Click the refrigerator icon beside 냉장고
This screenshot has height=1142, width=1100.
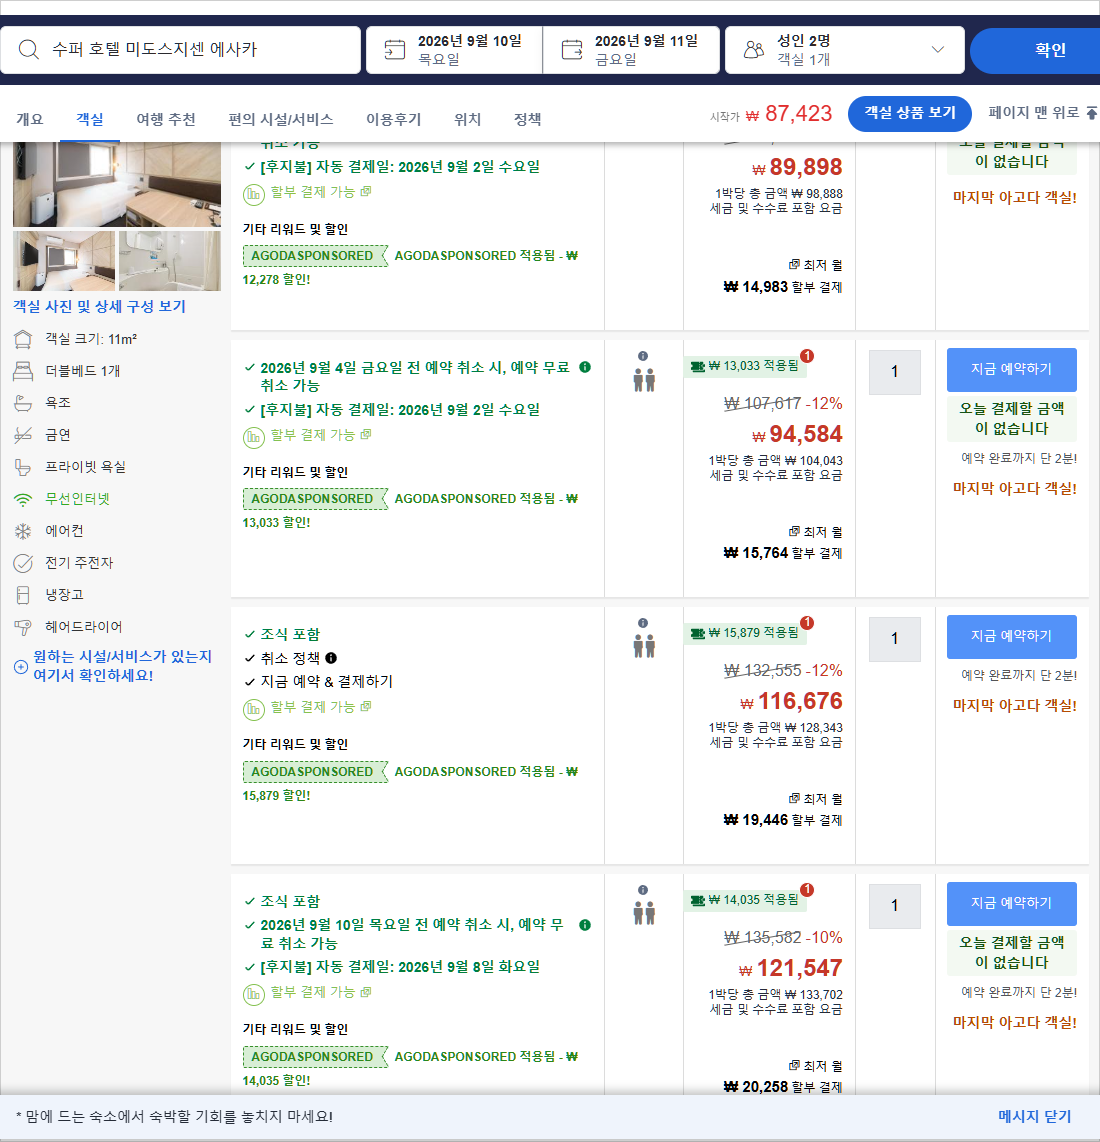[x=23, y=595]
